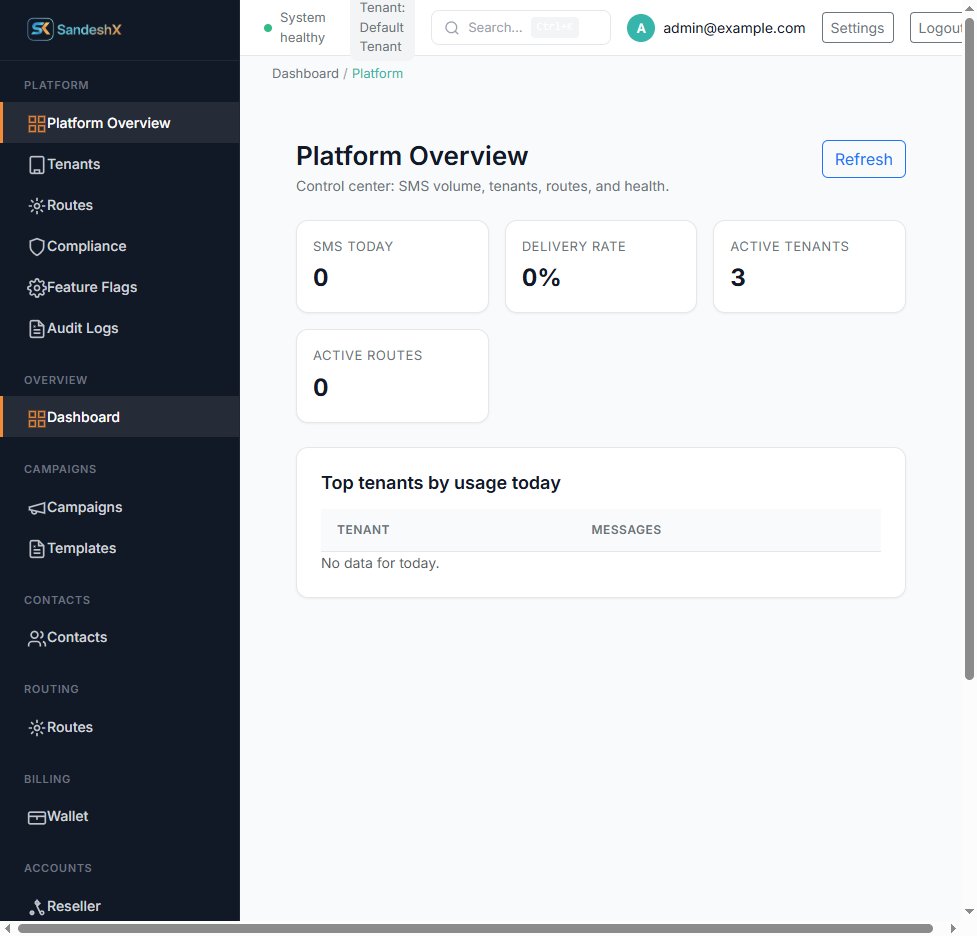Click the Audit Logs document icon
Screen dimensions: 977x936
coord(37,328)
